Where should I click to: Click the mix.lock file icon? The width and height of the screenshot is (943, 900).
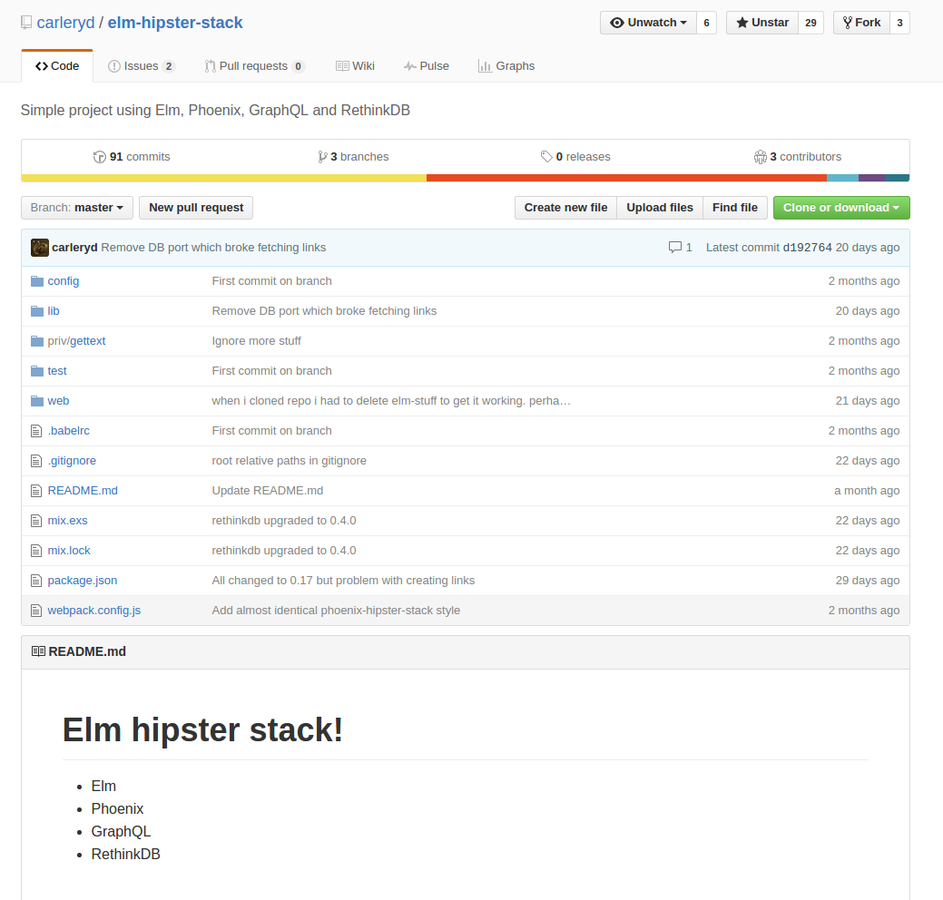(x=37, y=551)
